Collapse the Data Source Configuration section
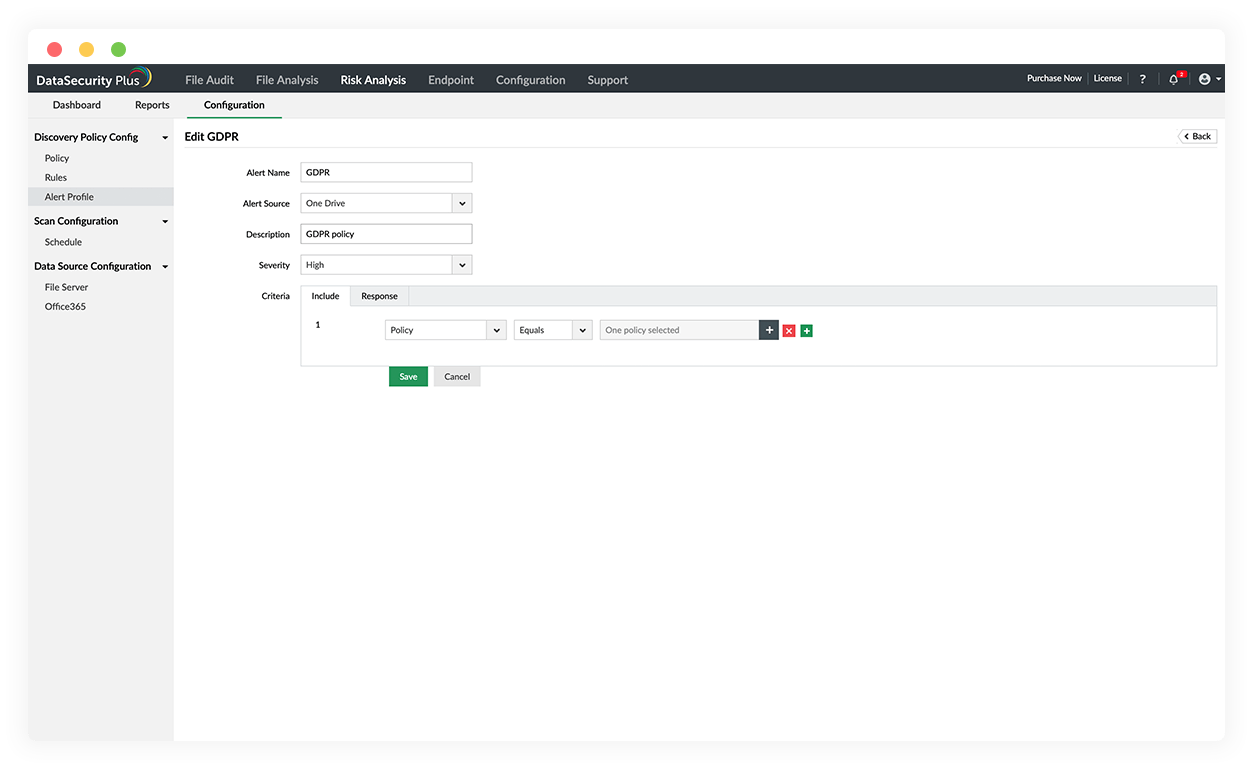 point(165,267)
